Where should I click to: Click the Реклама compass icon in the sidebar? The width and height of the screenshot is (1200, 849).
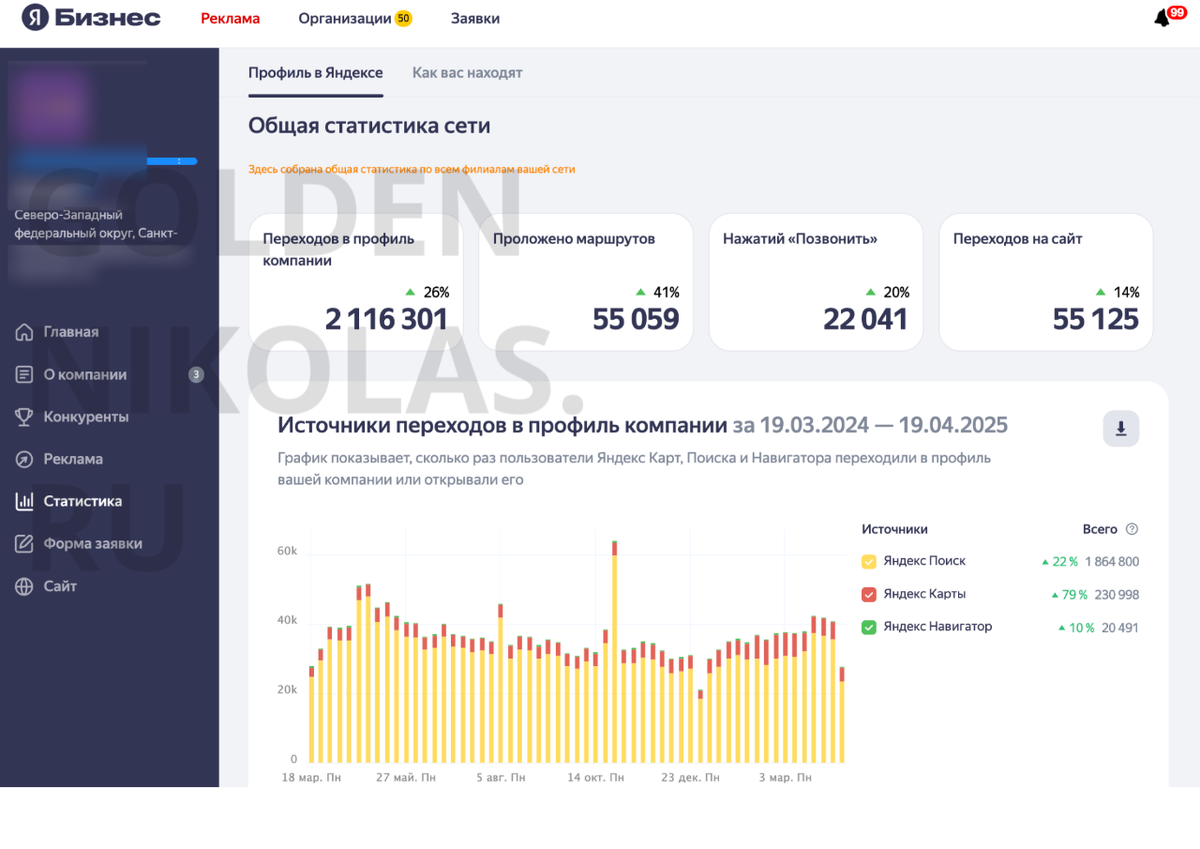(x=24, y=459)
